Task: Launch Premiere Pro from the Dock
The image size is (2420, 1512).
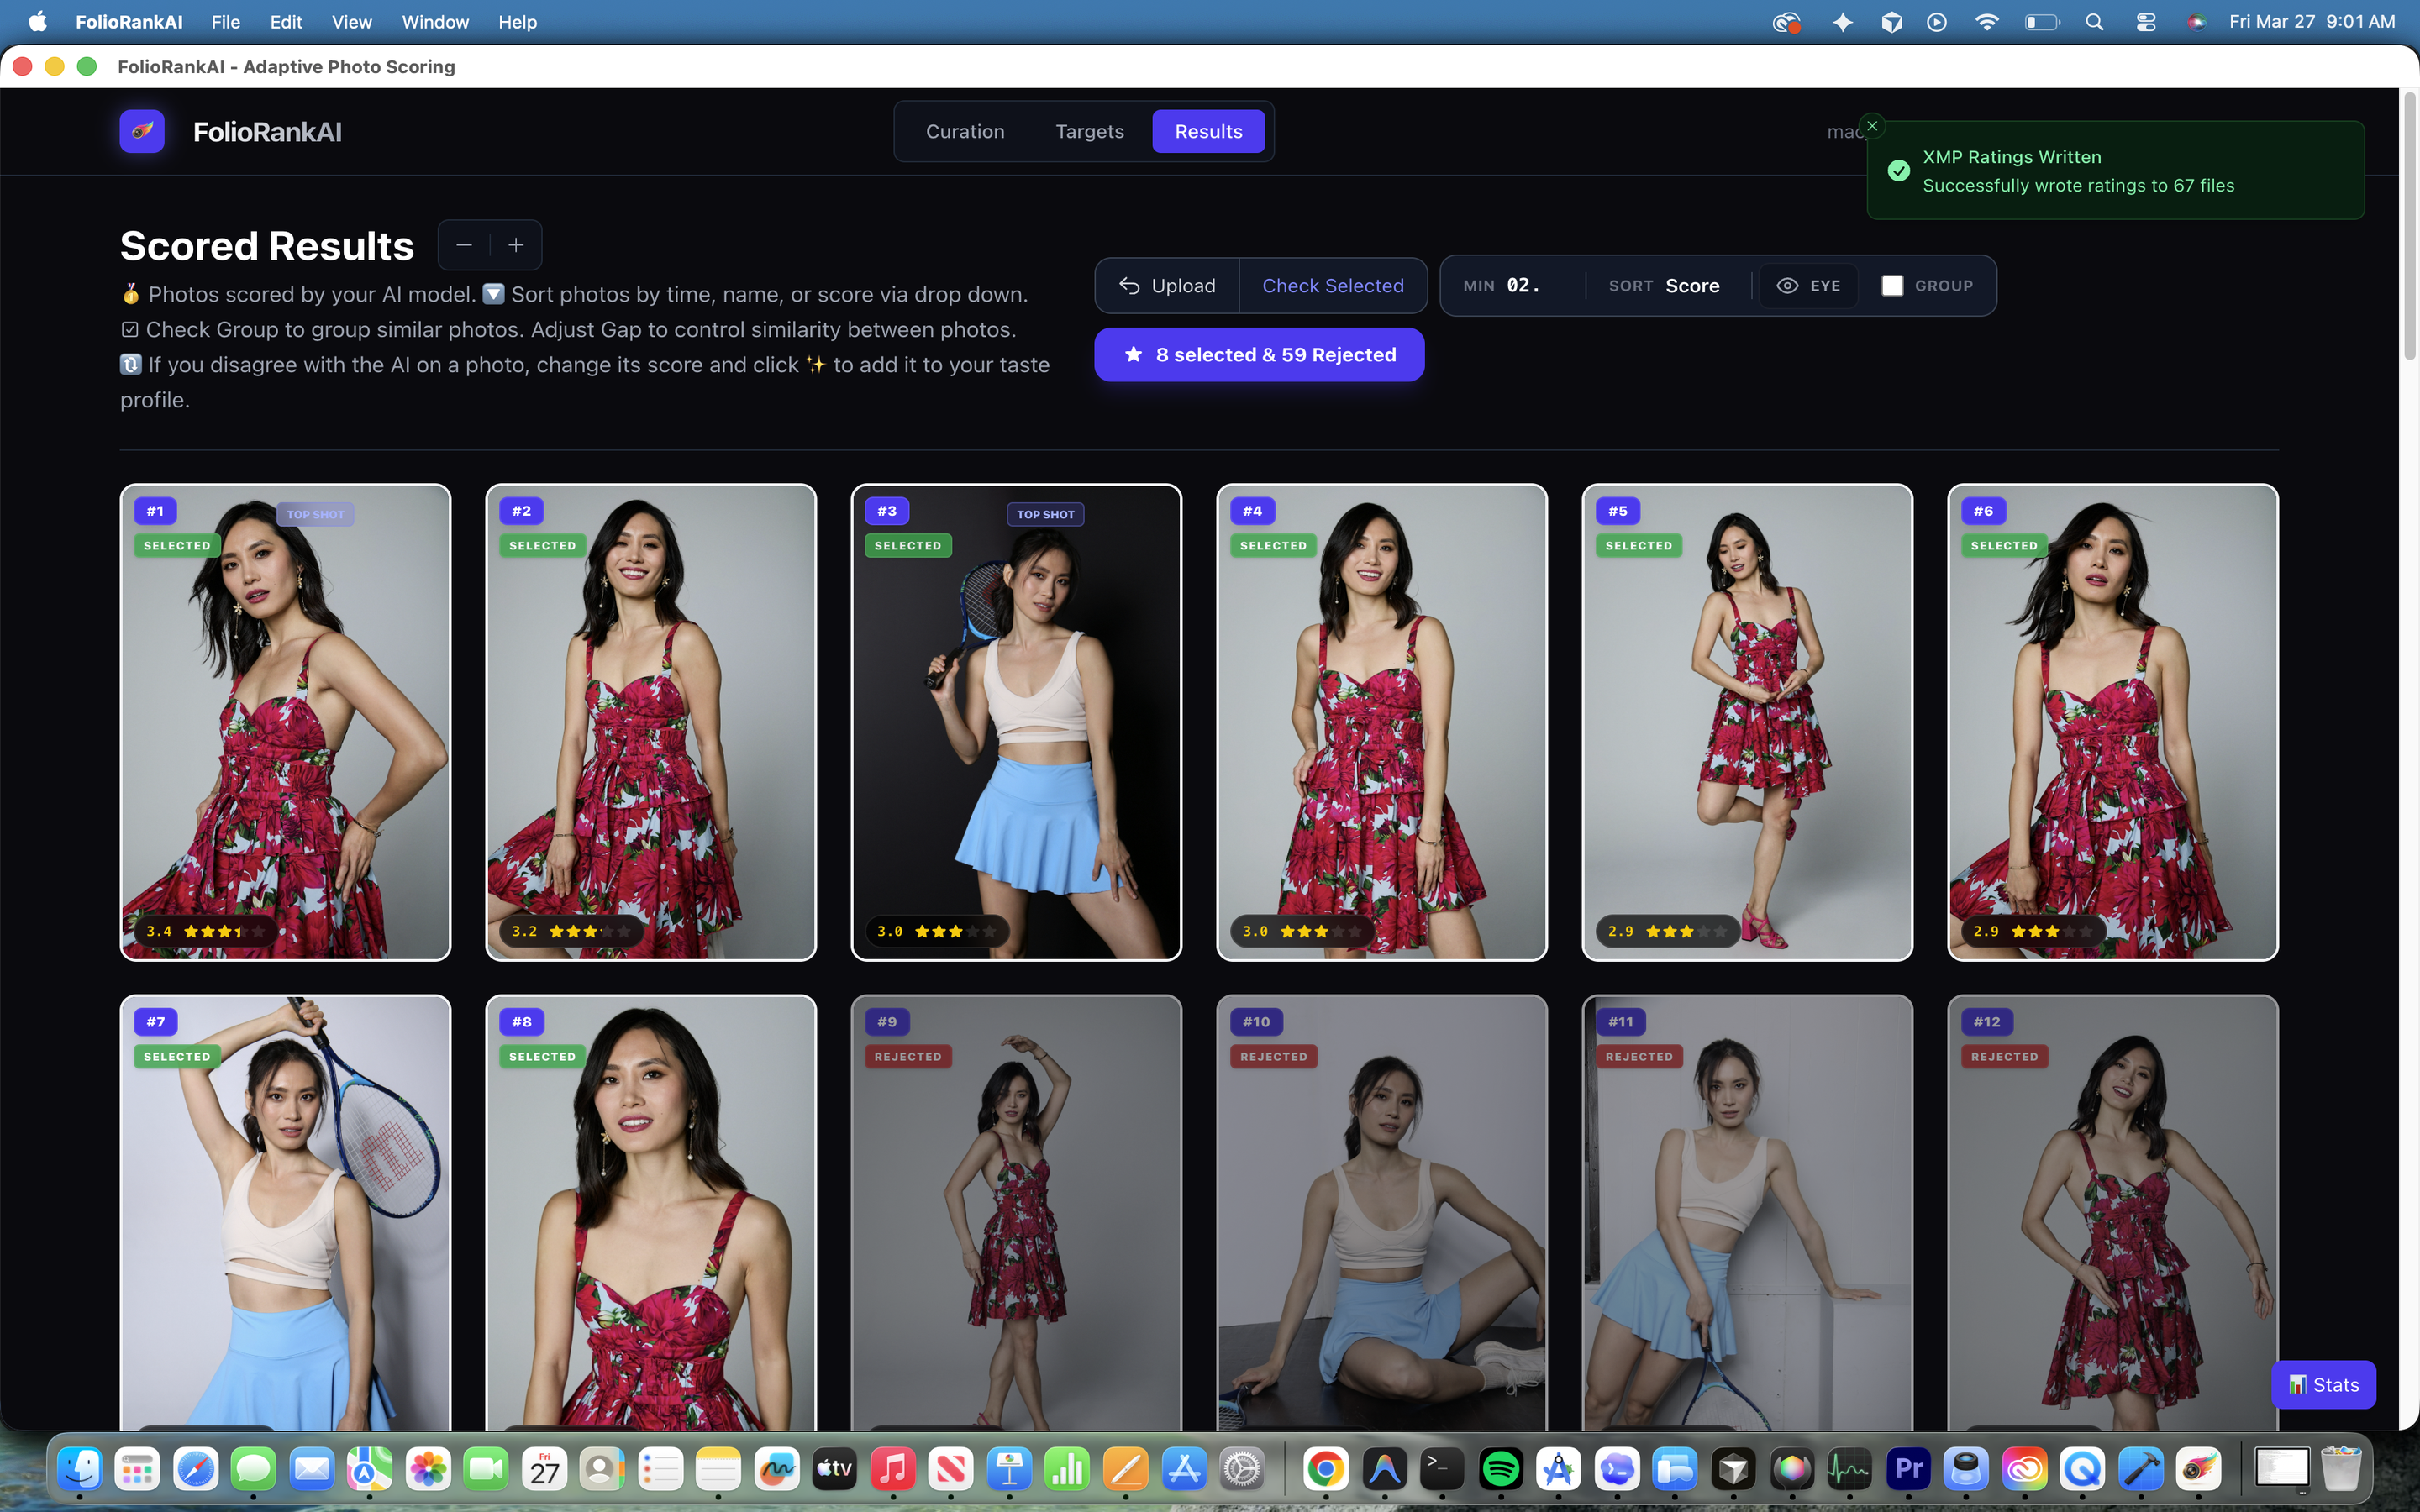Action: click(x=1908, y=1469)
